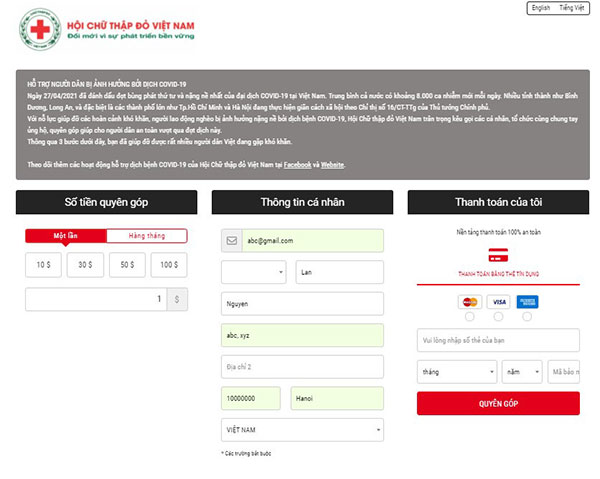The image size is (600, 479).
Task: Click the Mastercard logo
Action: pyautogui.click(x=468, y=301)
